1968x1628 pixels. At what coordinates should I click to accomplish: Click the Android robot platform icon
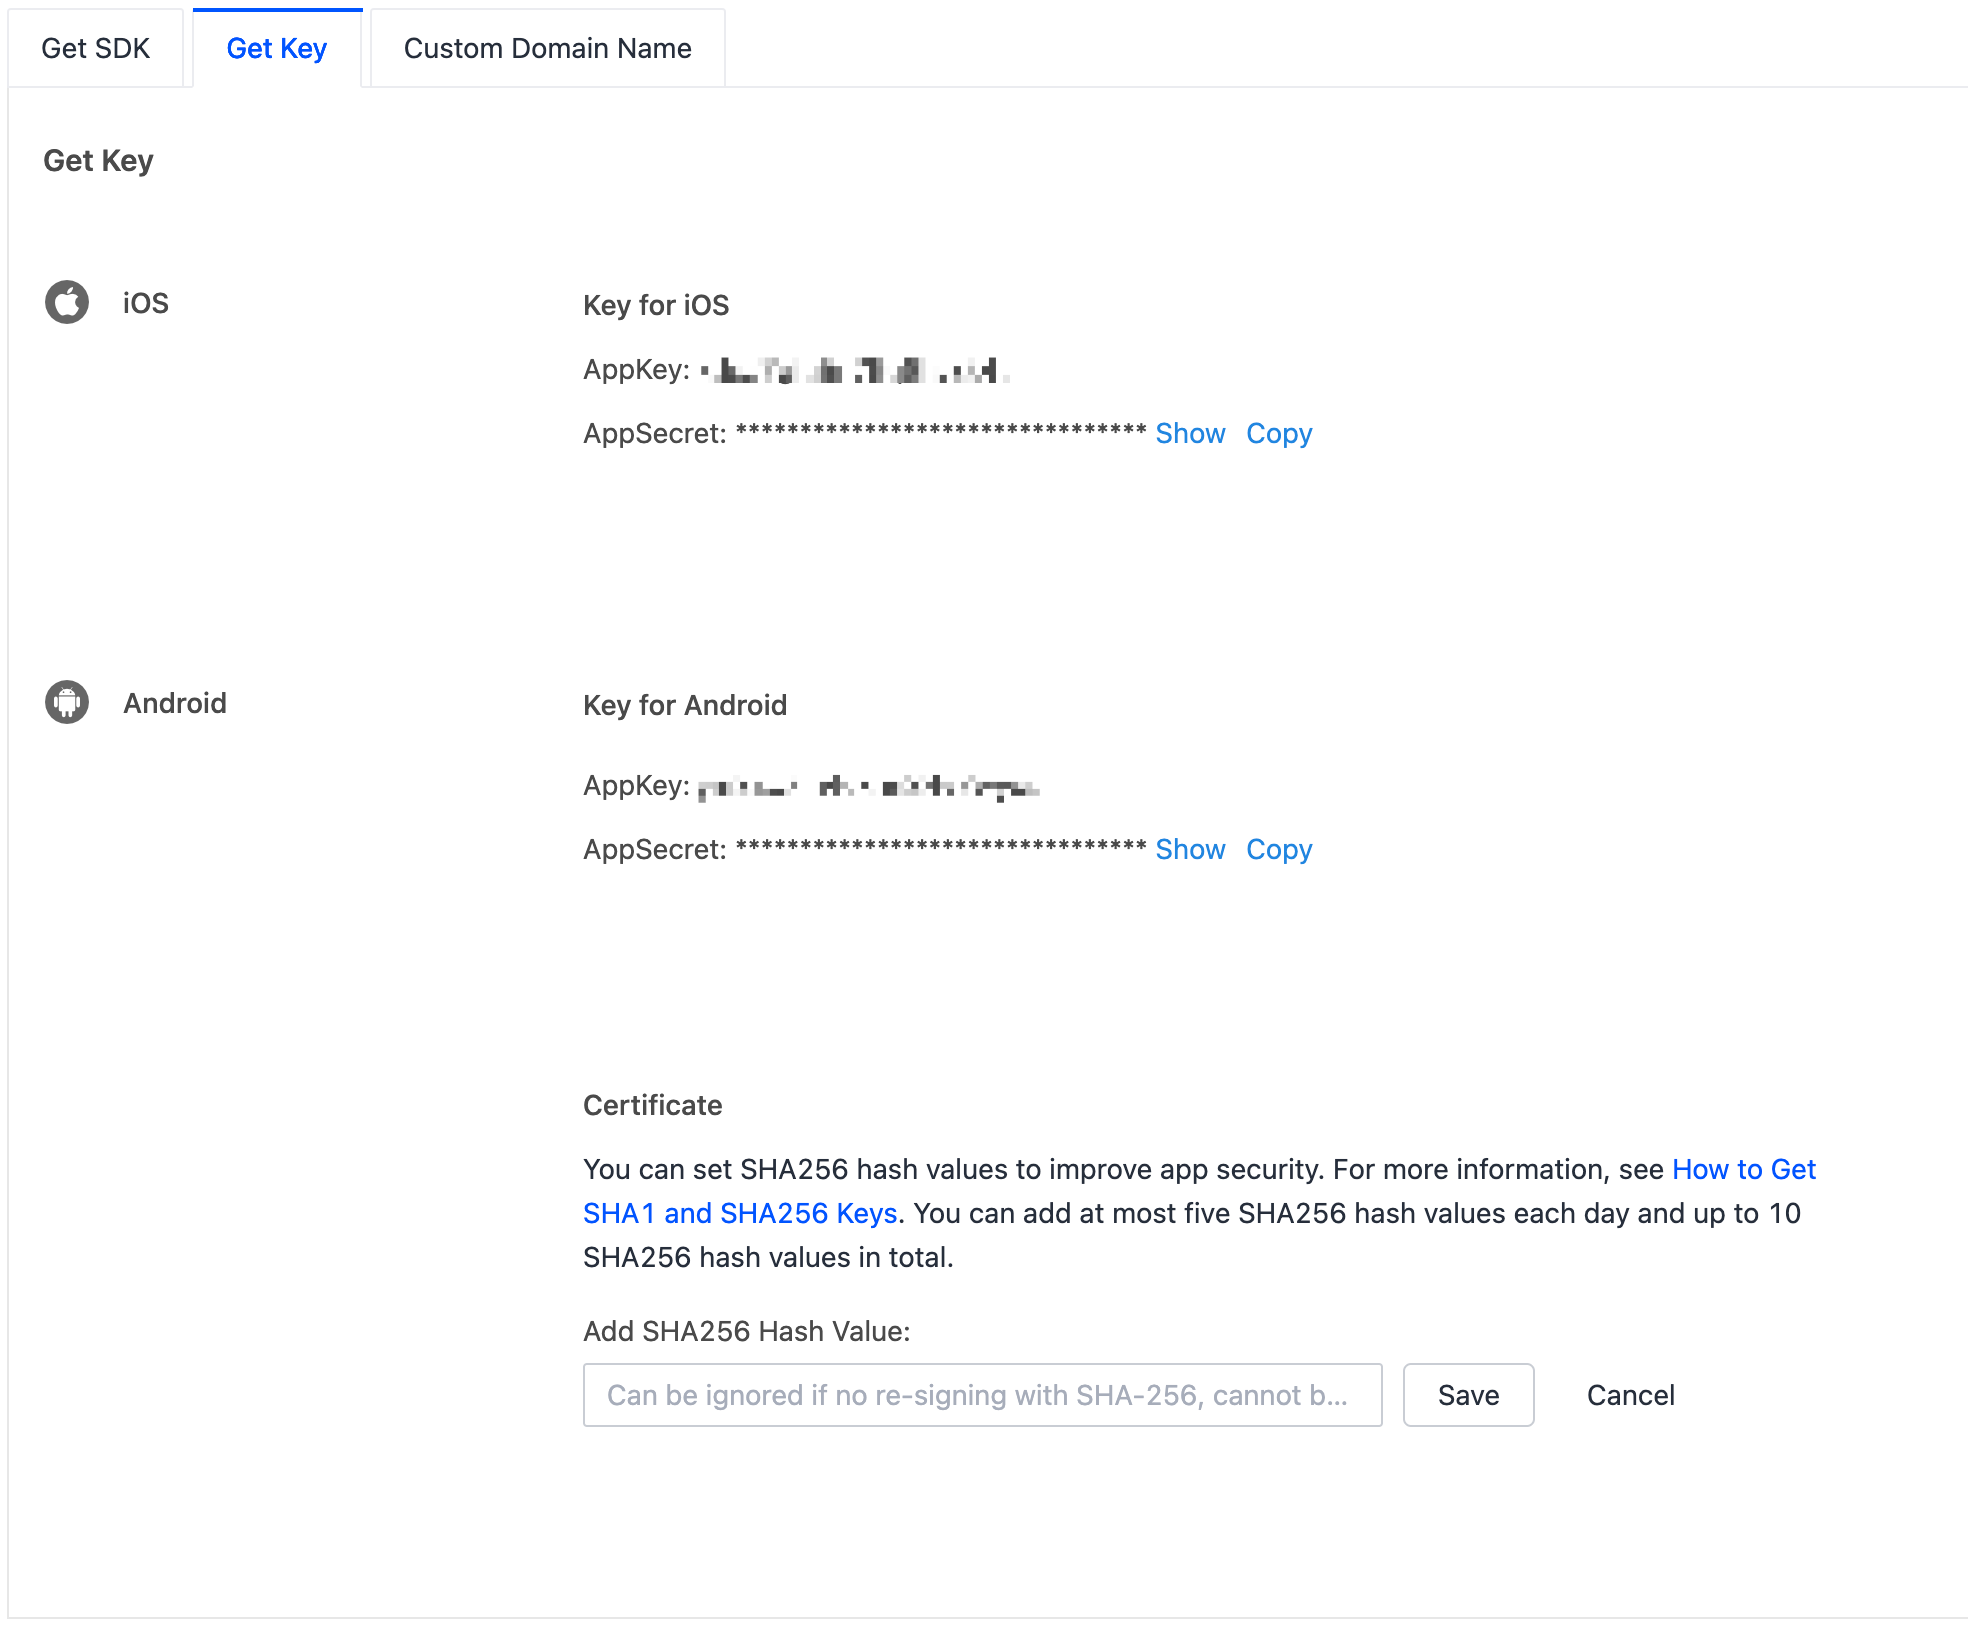67,702
